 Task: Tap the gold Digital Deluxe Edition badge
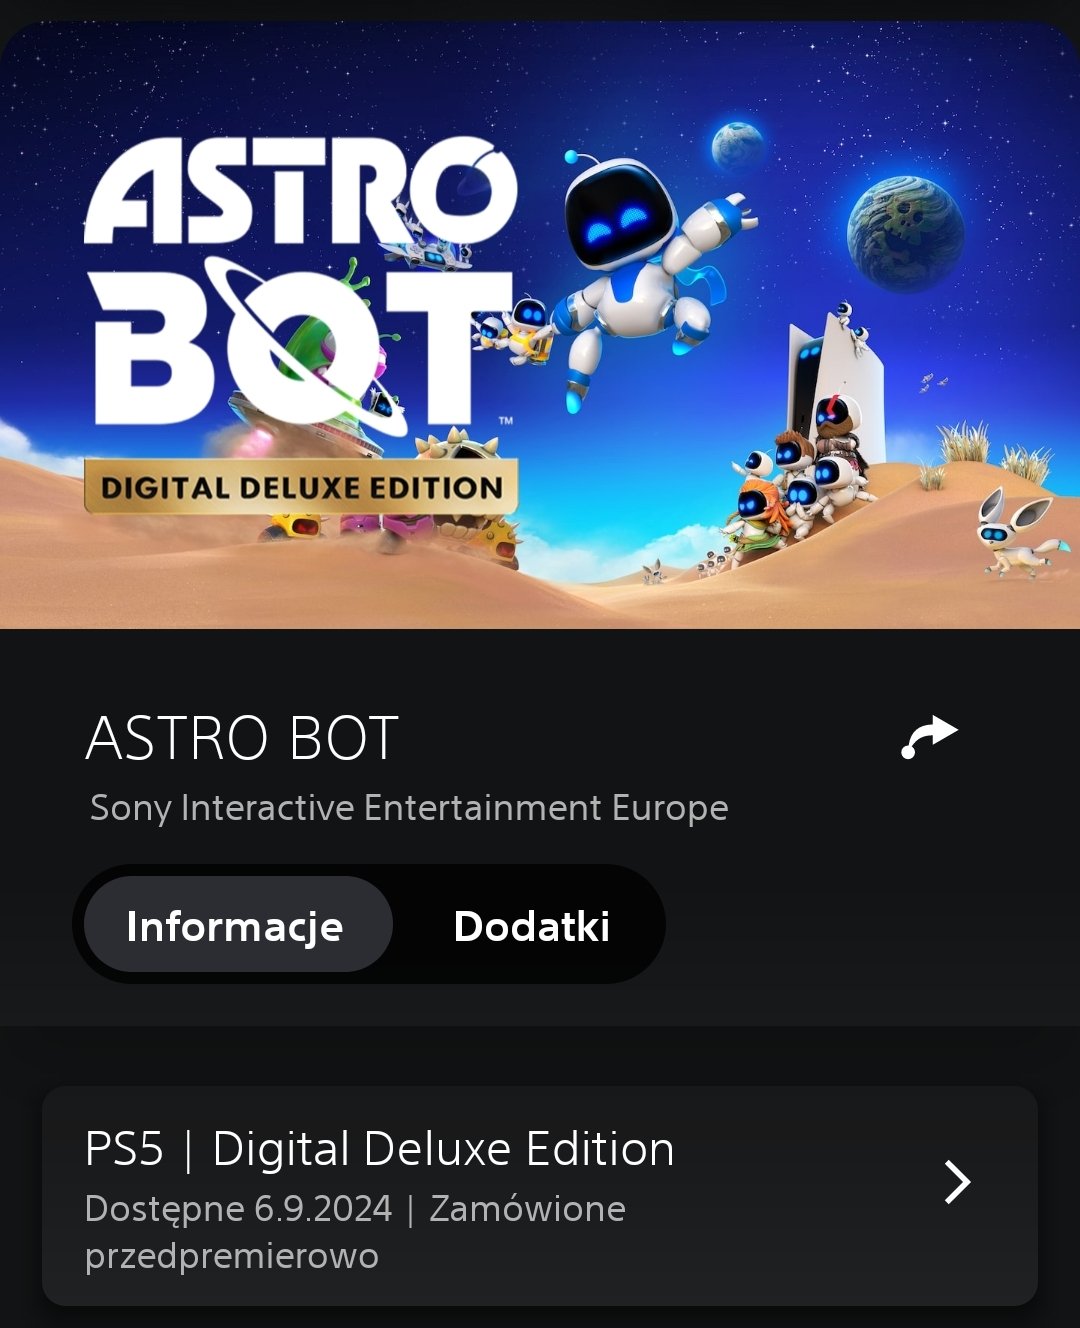pyautogui.click(x=301, y=487)
